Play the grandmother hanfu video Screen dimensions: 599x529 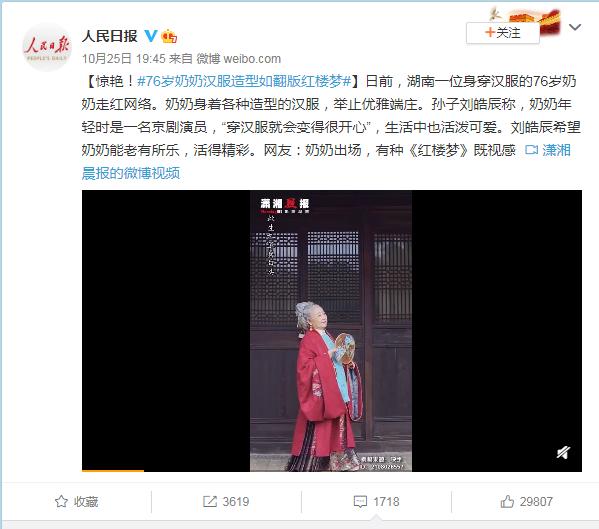pos(332,331)
